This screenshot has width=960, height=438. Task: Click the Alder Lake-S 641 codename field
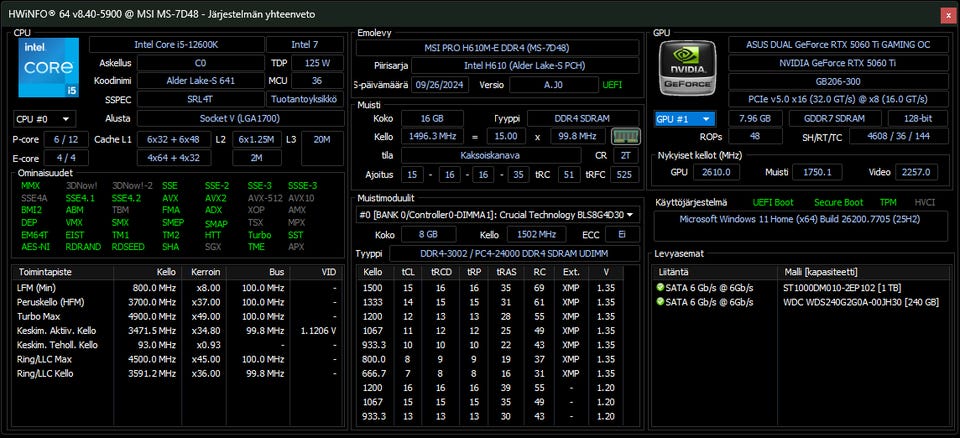coord(200,81)
